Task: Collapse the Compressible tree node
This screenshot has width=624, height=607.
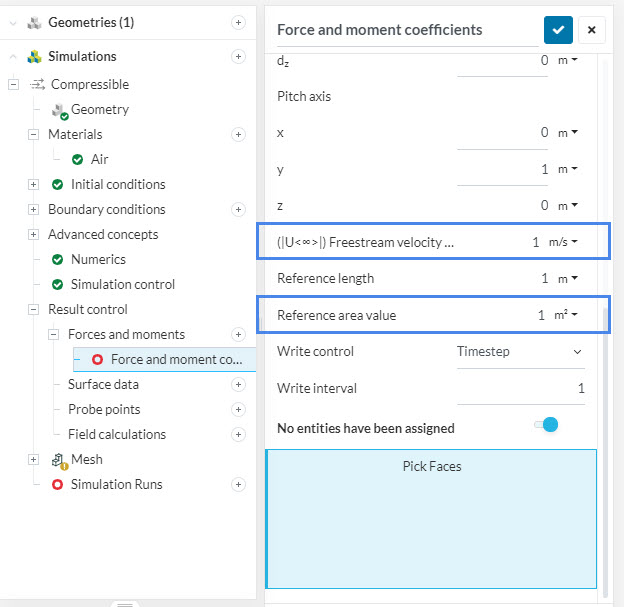Action: [x=14, y=85]
